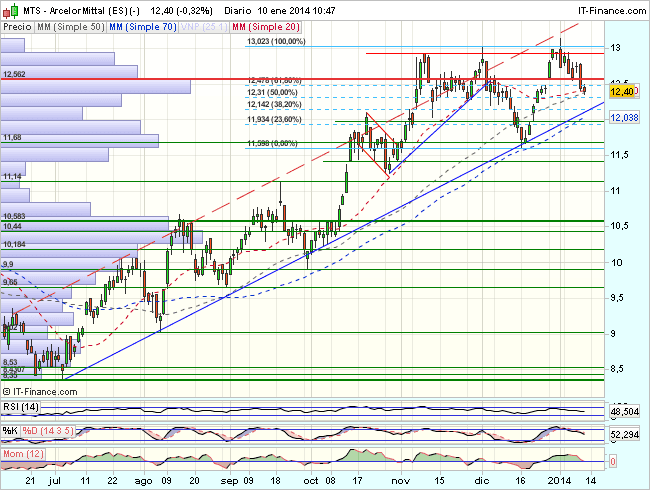Click the stochastic value 52,294
The height and width of the screenshot is (490, 650).
(x=625, y=435)
